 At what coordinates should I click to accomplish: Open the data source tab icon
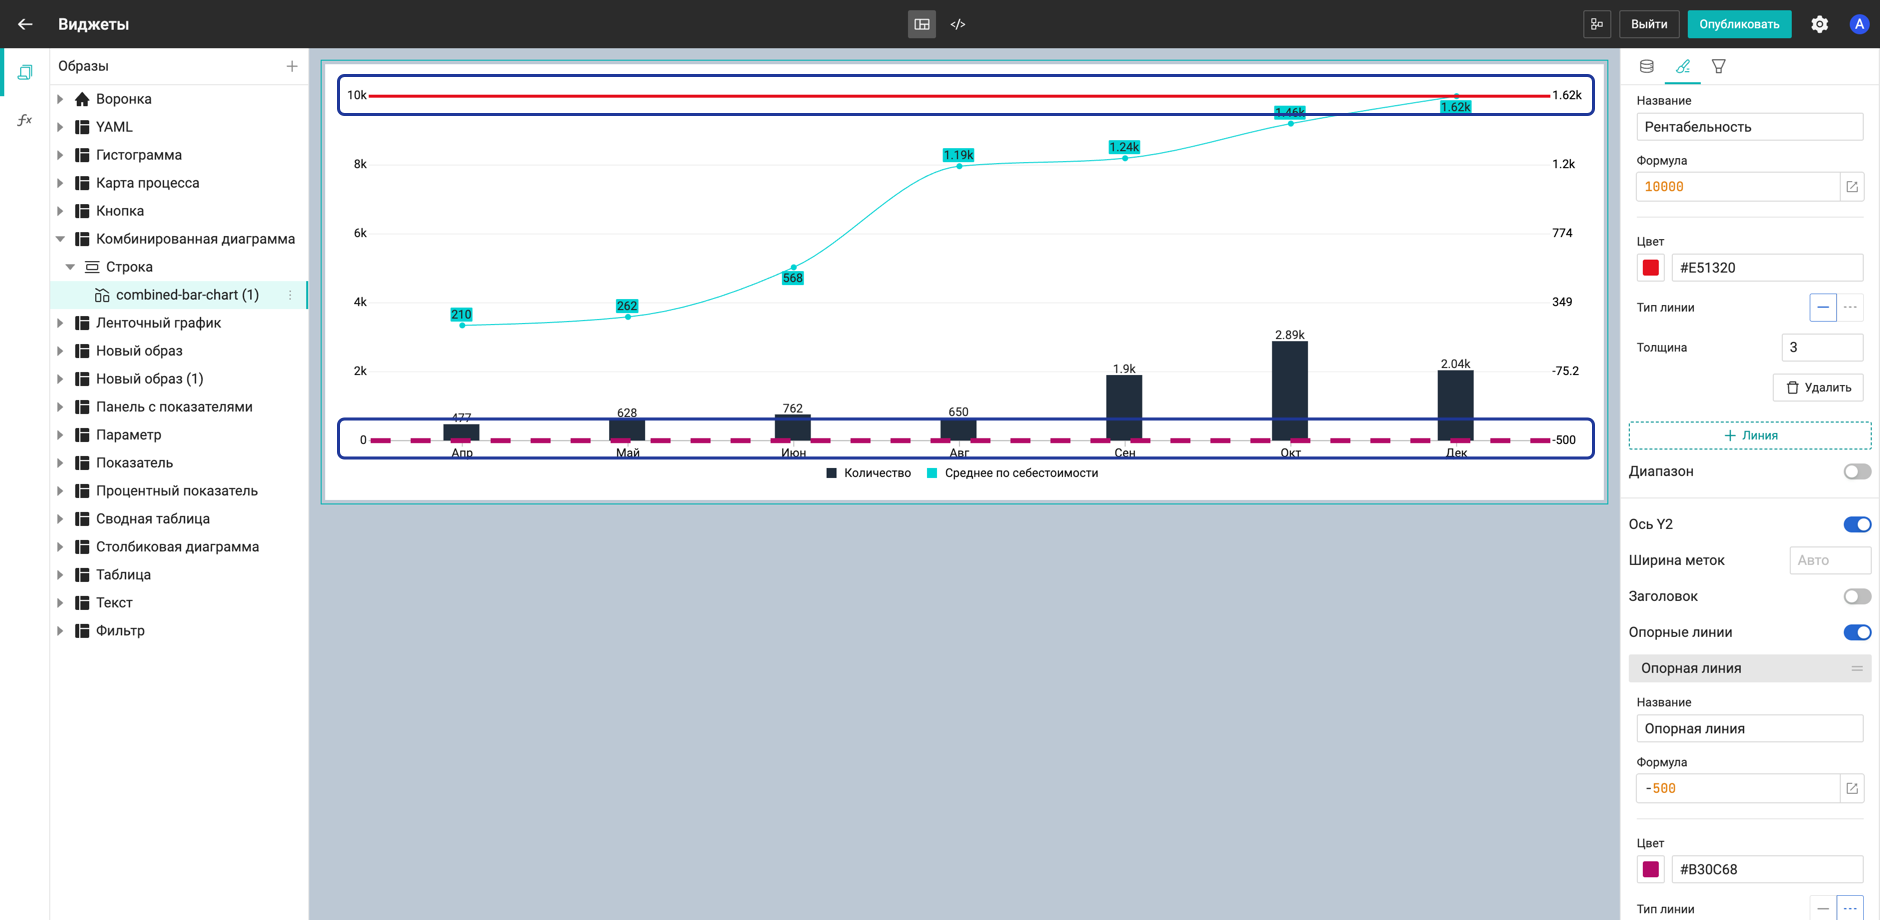(x=1646, y=66)
